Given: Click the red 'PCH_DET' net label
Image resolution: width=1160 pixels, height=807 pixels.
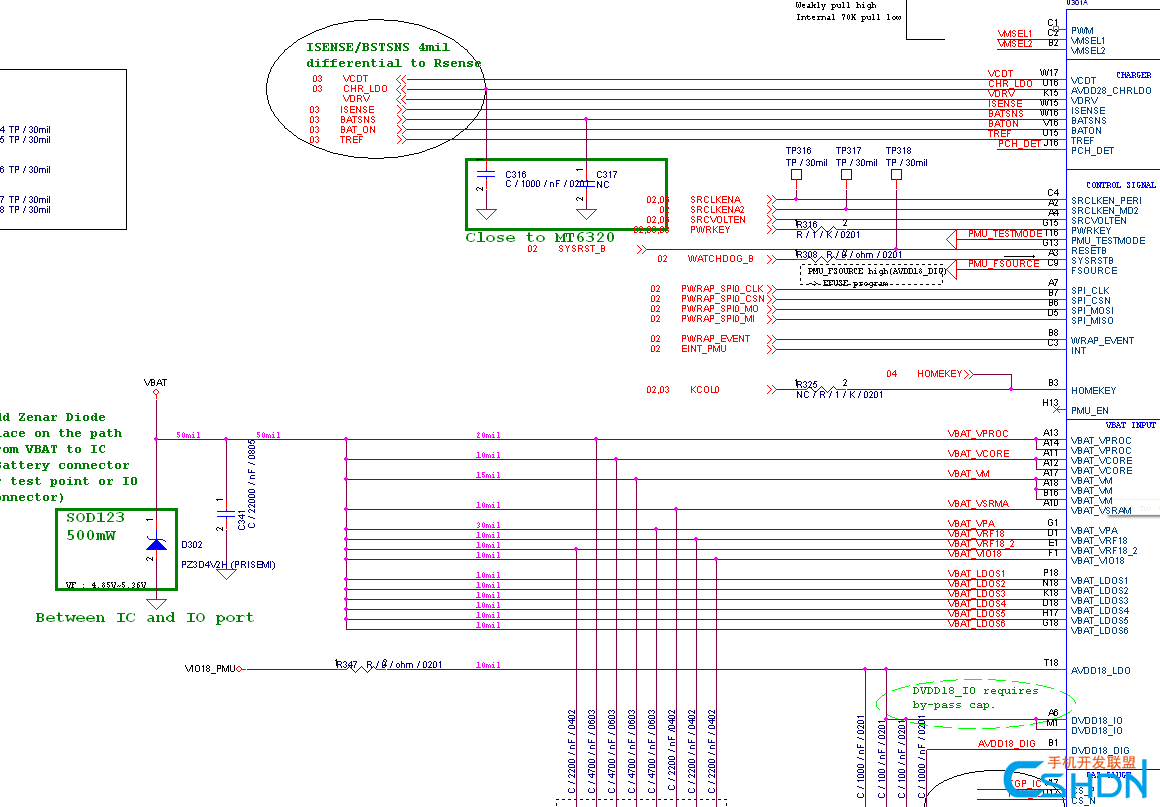Looking at the screenshot, I should pyautogui.click(x=1019, y=144).
